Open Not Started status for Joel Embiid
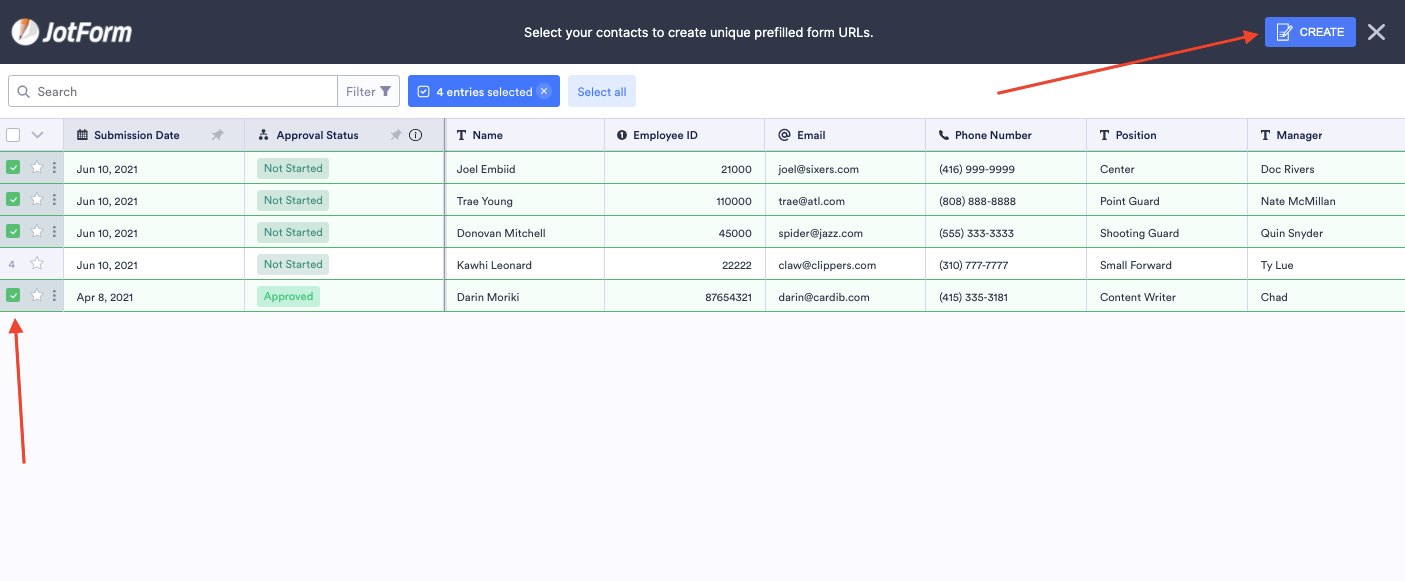The height and width of the screenshot is (581, 1405). pos(293,168)
